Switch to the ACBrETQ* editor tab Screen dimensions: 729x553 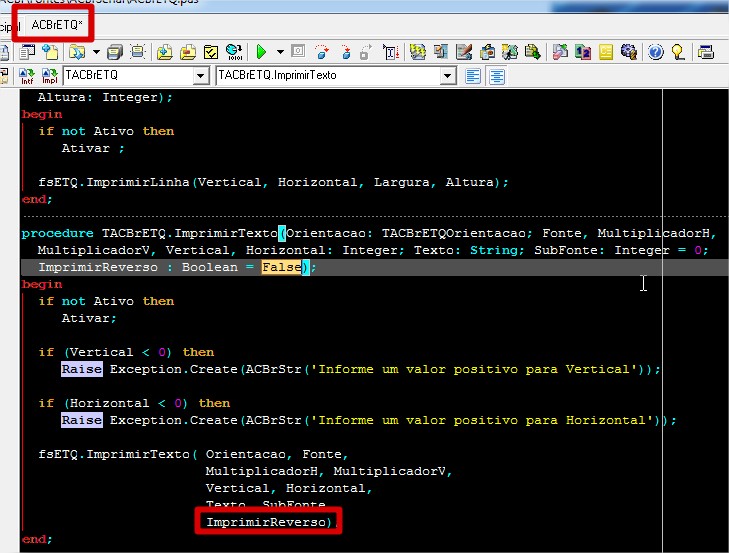(57, 25)
